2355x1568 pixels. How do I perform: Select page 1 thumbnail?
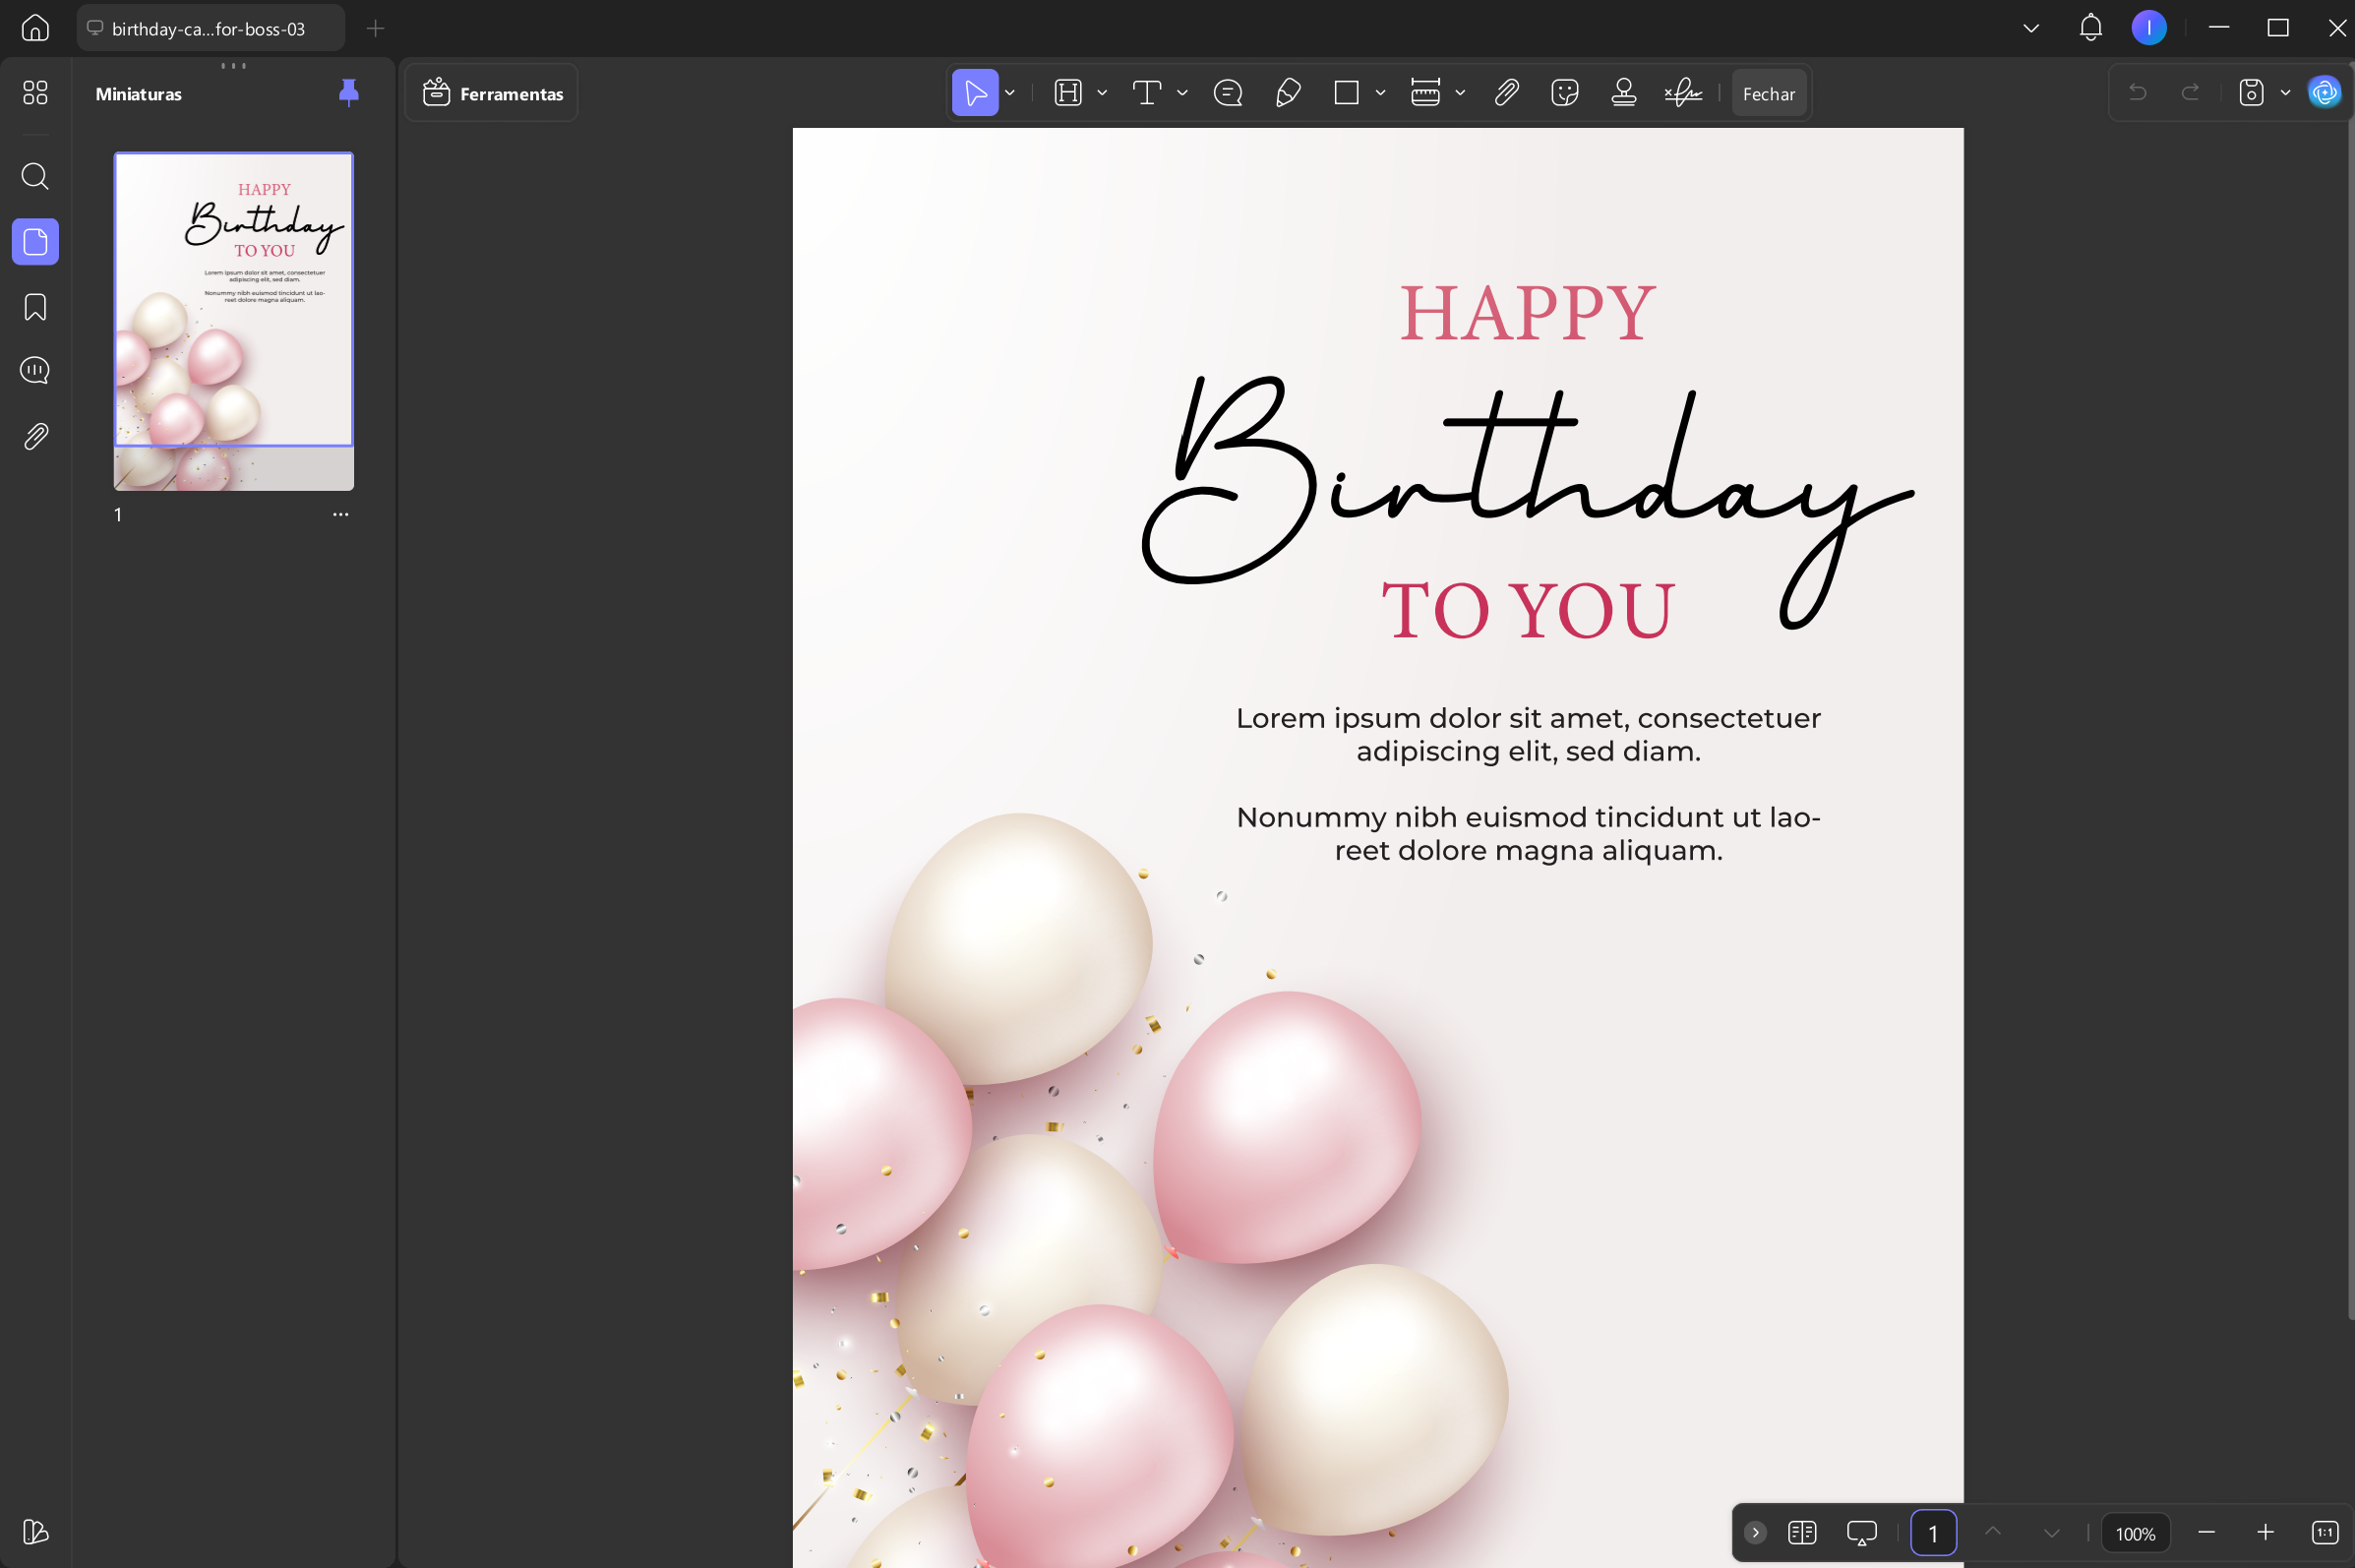pos(234,321)
